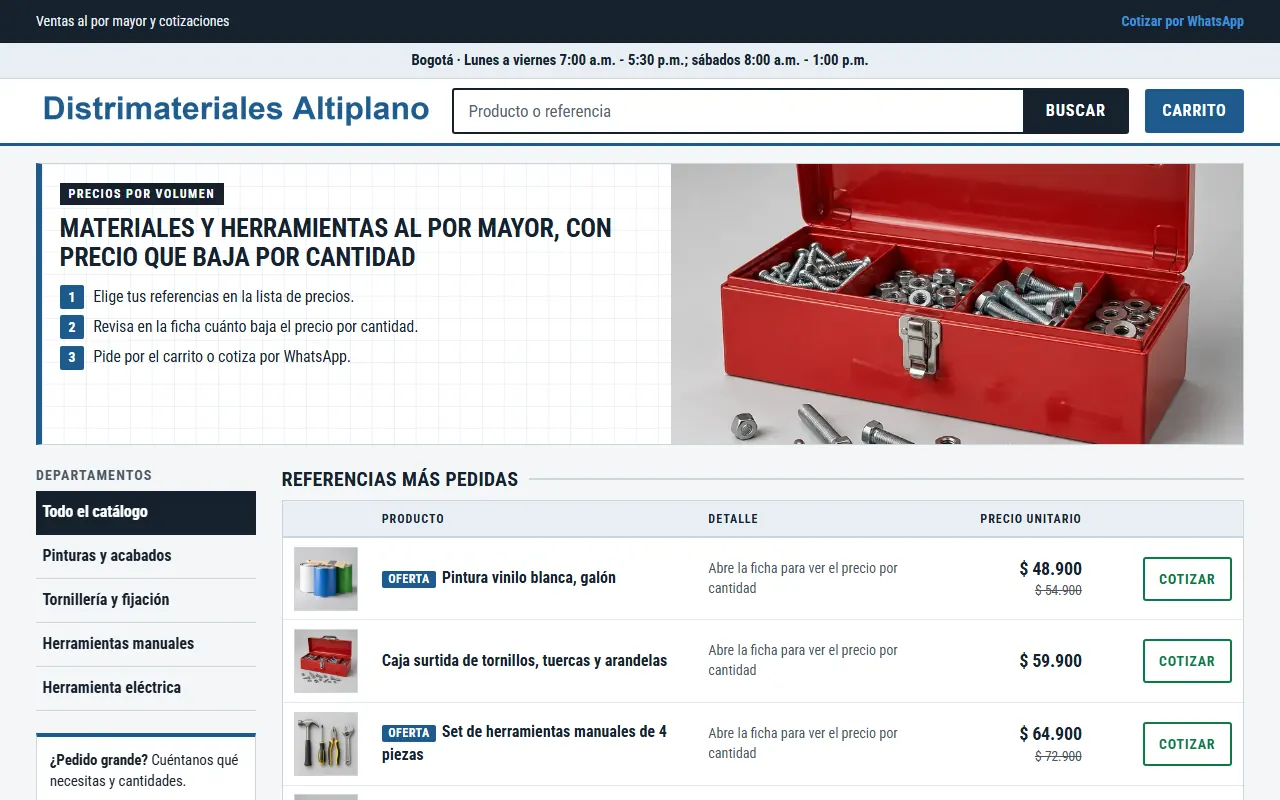Click the OFERTA badge on Pintura vinilo
This screenshot has width=1280, height=800.
pos(409,579)
